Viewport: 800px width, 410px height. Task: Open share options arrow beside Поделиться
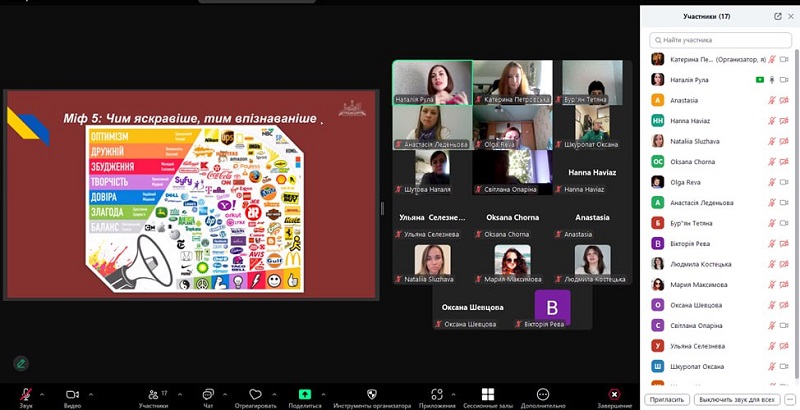point(322,394)
